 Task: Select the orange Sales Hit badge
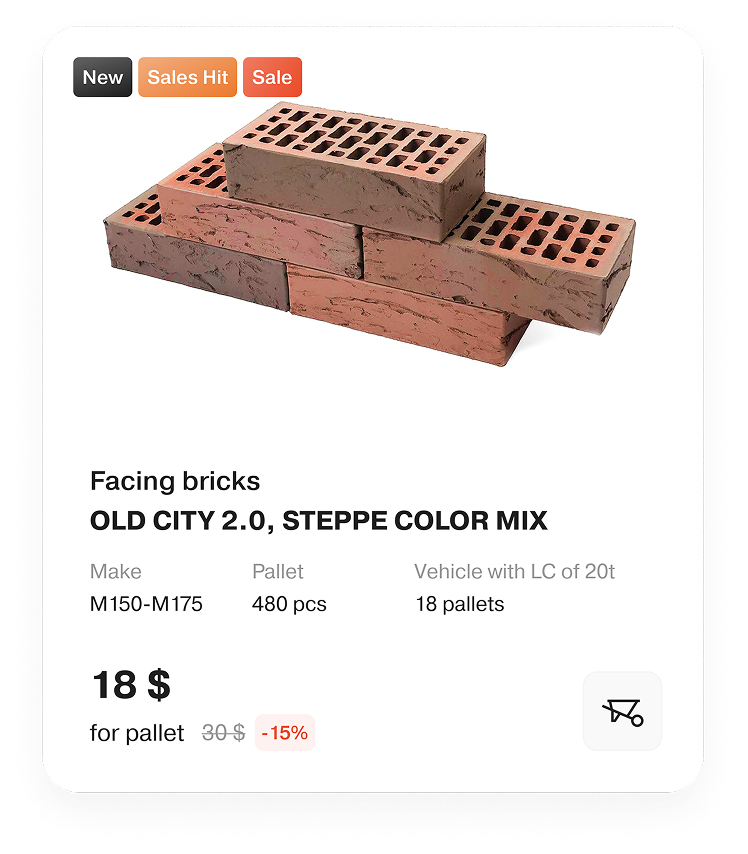[x=188, y=78]
